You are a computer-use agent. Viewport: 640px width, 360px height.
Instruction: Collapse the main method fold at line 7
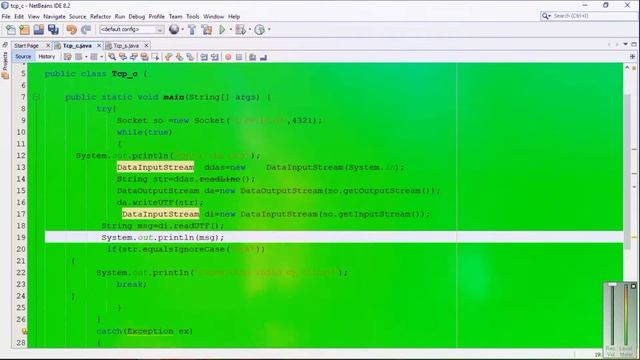coord(36,97)
